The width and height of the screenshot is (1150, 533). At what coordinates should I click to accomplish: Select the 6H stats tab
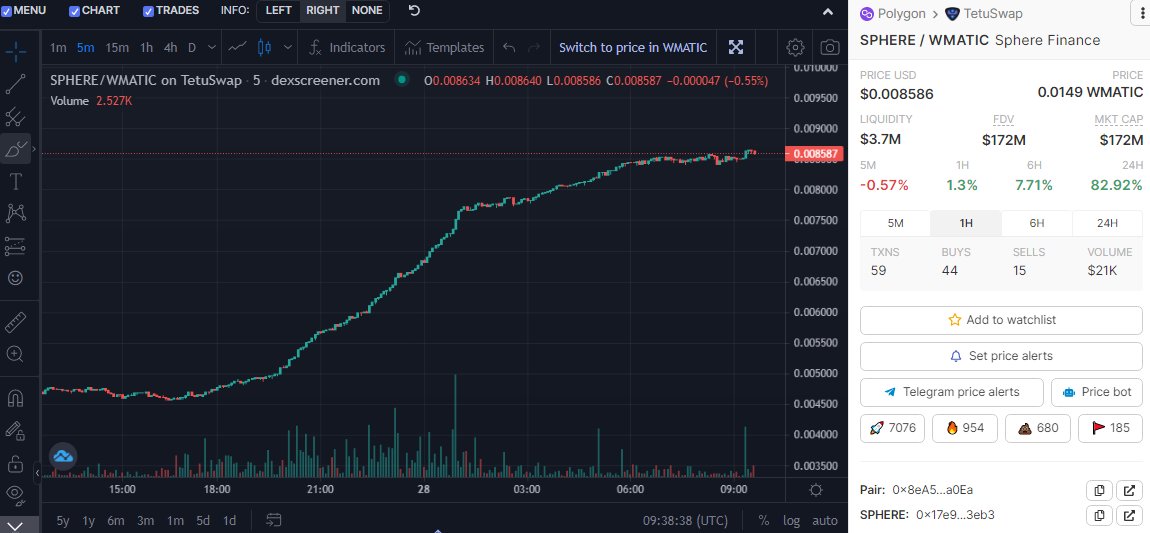pos(1037,223)
